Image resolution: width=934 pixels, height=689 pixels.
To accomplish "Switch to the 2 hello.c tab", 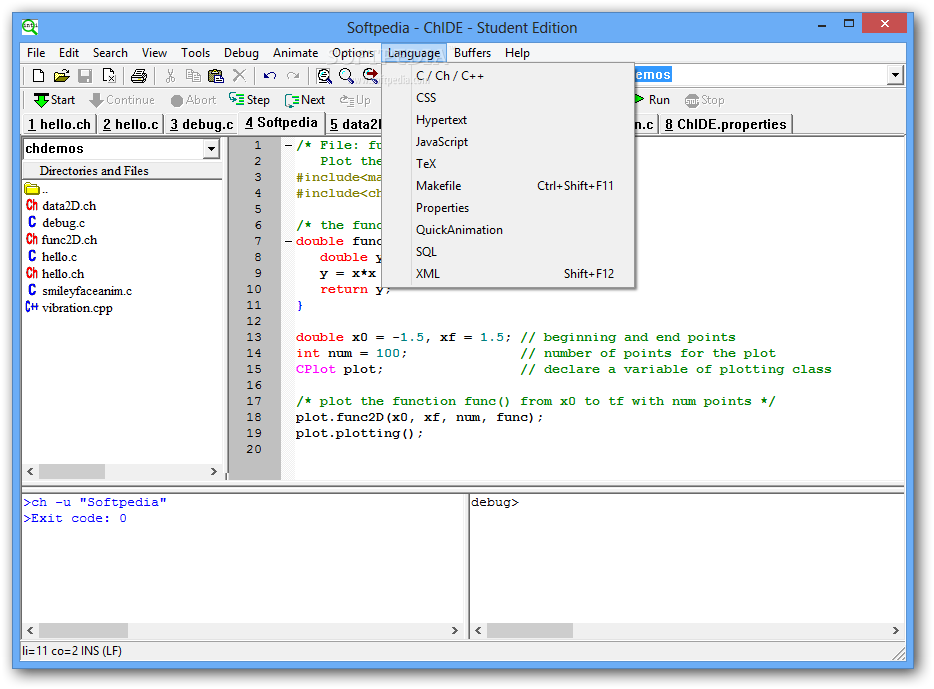I will [x=130, y=124].
